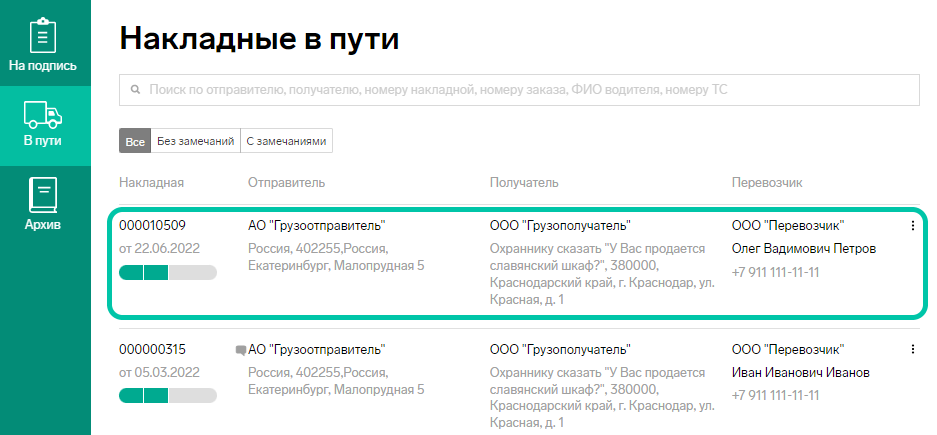Click the Перевозчик column header
The image size is (937, 435).
767,183
